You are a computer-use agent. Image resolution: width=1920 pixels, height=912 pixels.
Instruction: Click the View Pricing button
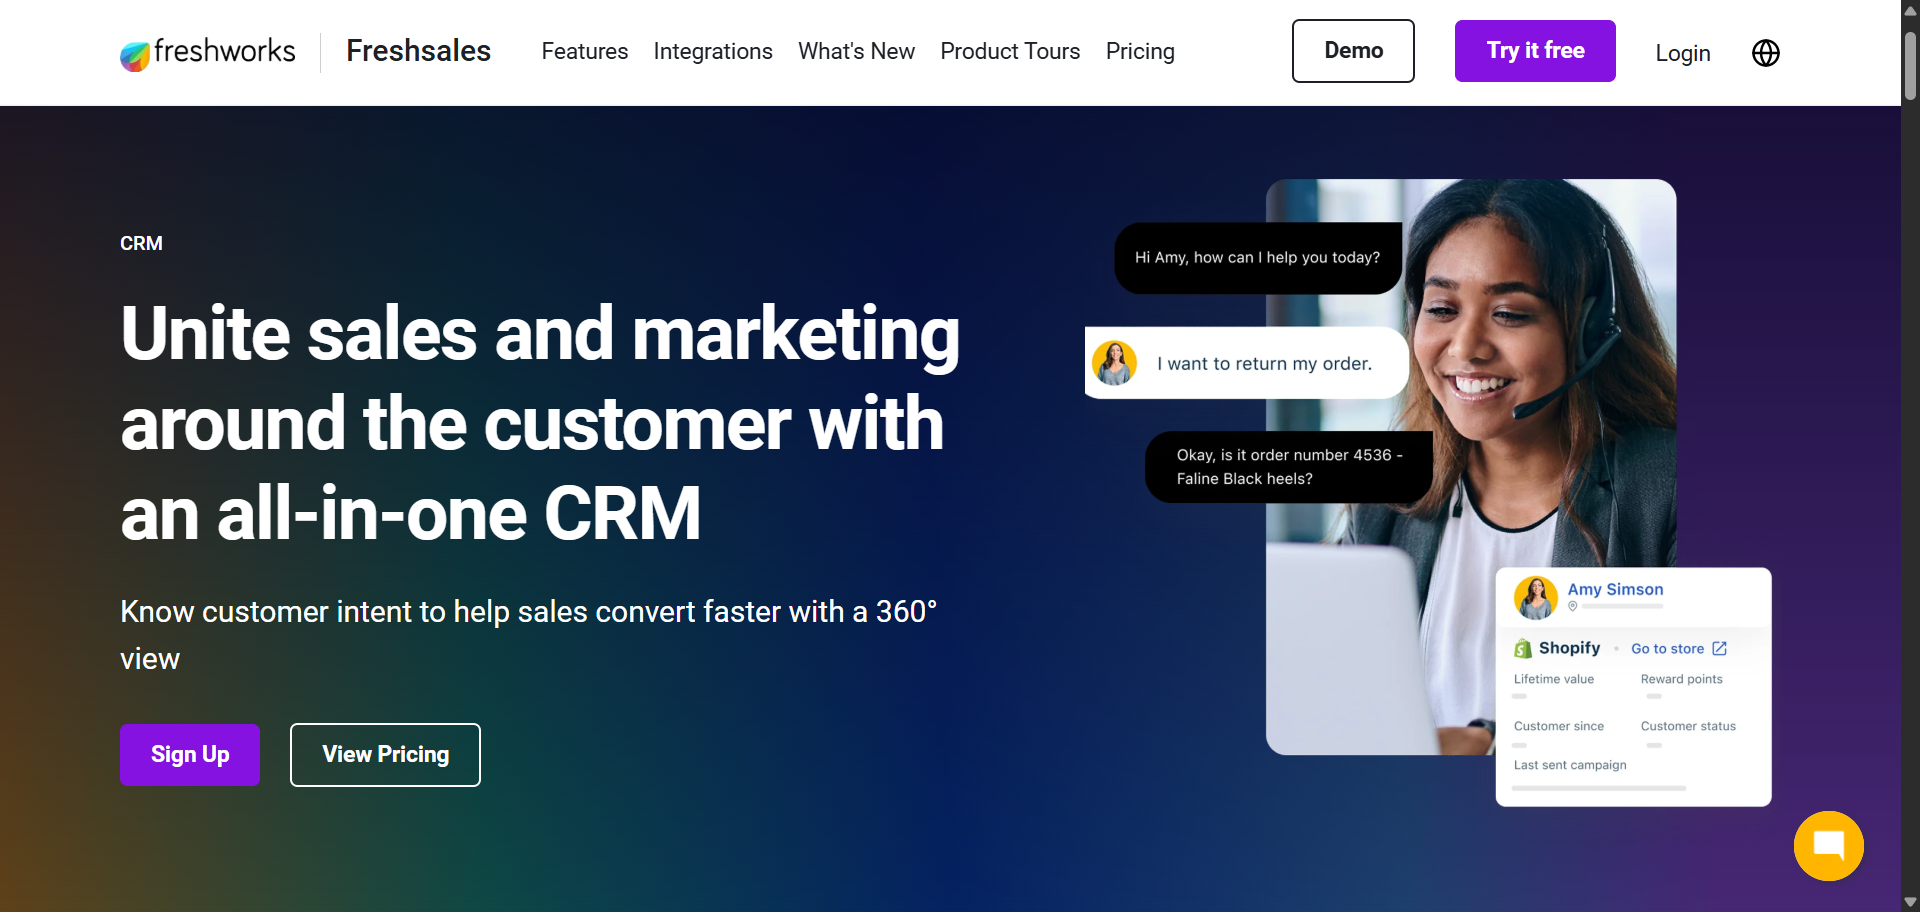(385, 755)
